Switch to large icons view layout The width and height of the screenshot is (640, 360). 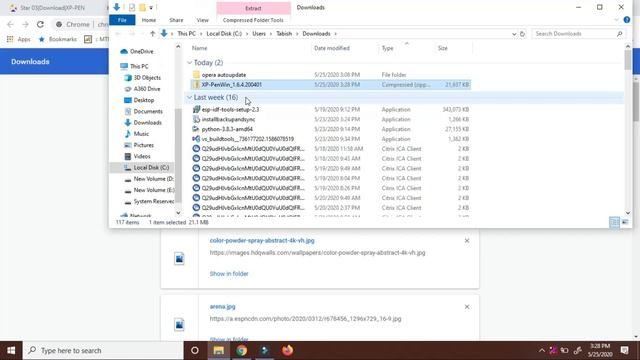click(x=625, y=222)
